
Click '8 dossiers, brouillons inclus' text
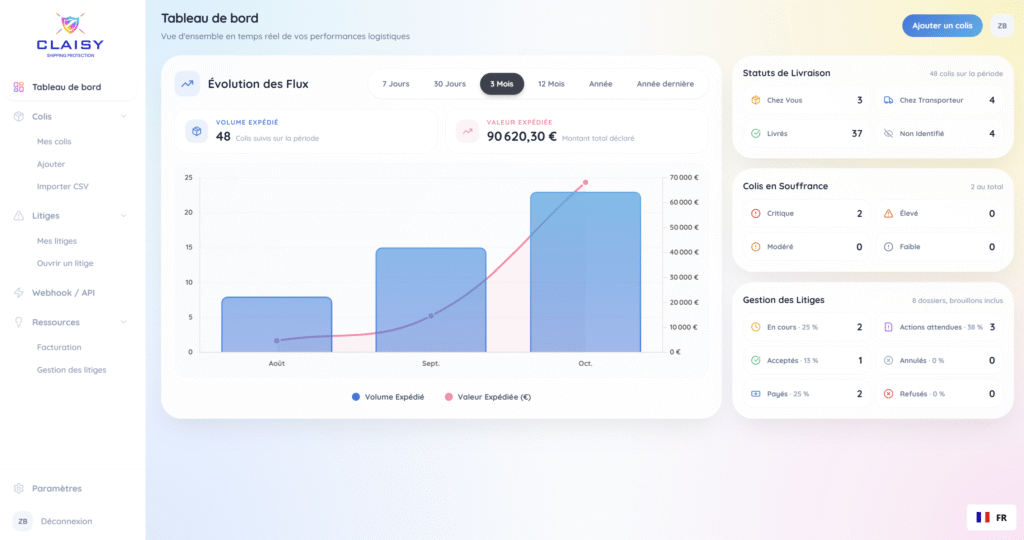[x=957, y=301]
